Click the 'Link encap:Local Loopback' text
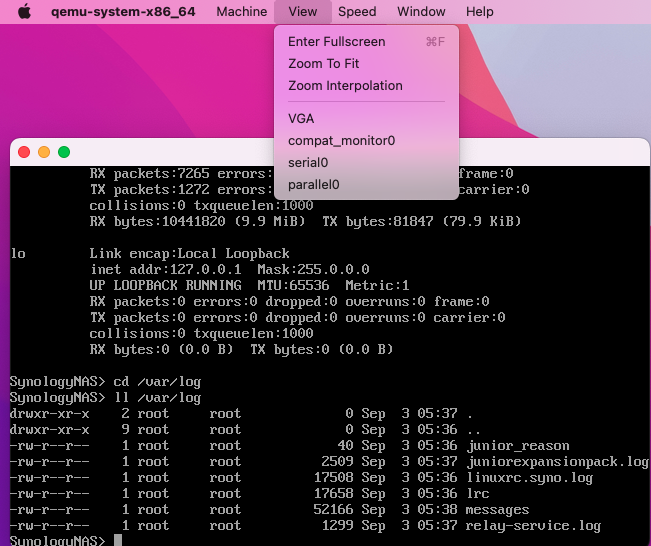 coord(189,253)
